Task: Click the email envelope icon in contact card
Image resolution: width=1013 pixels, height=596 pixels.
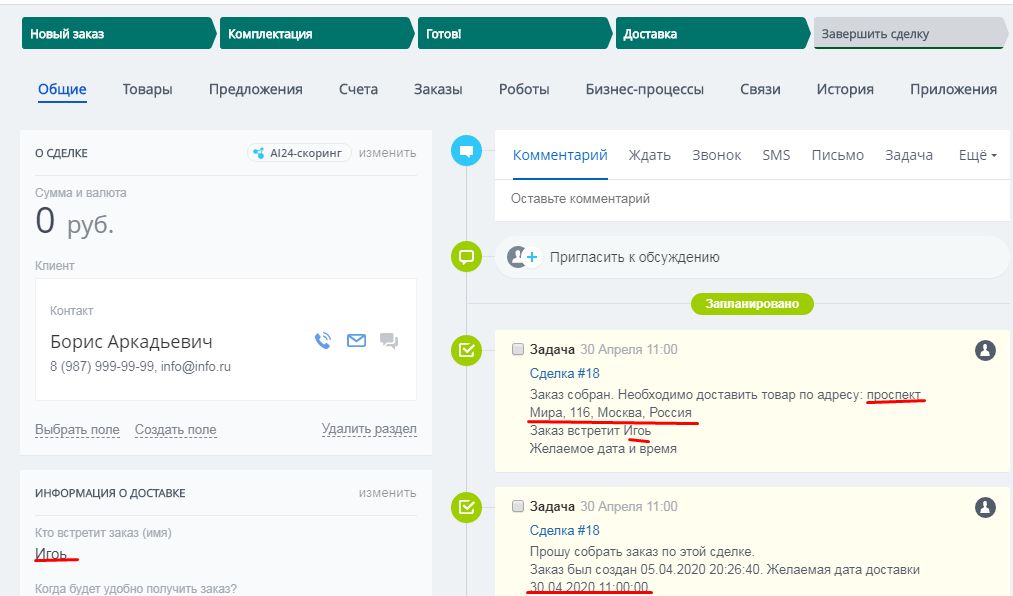Action: coord(356,341)
